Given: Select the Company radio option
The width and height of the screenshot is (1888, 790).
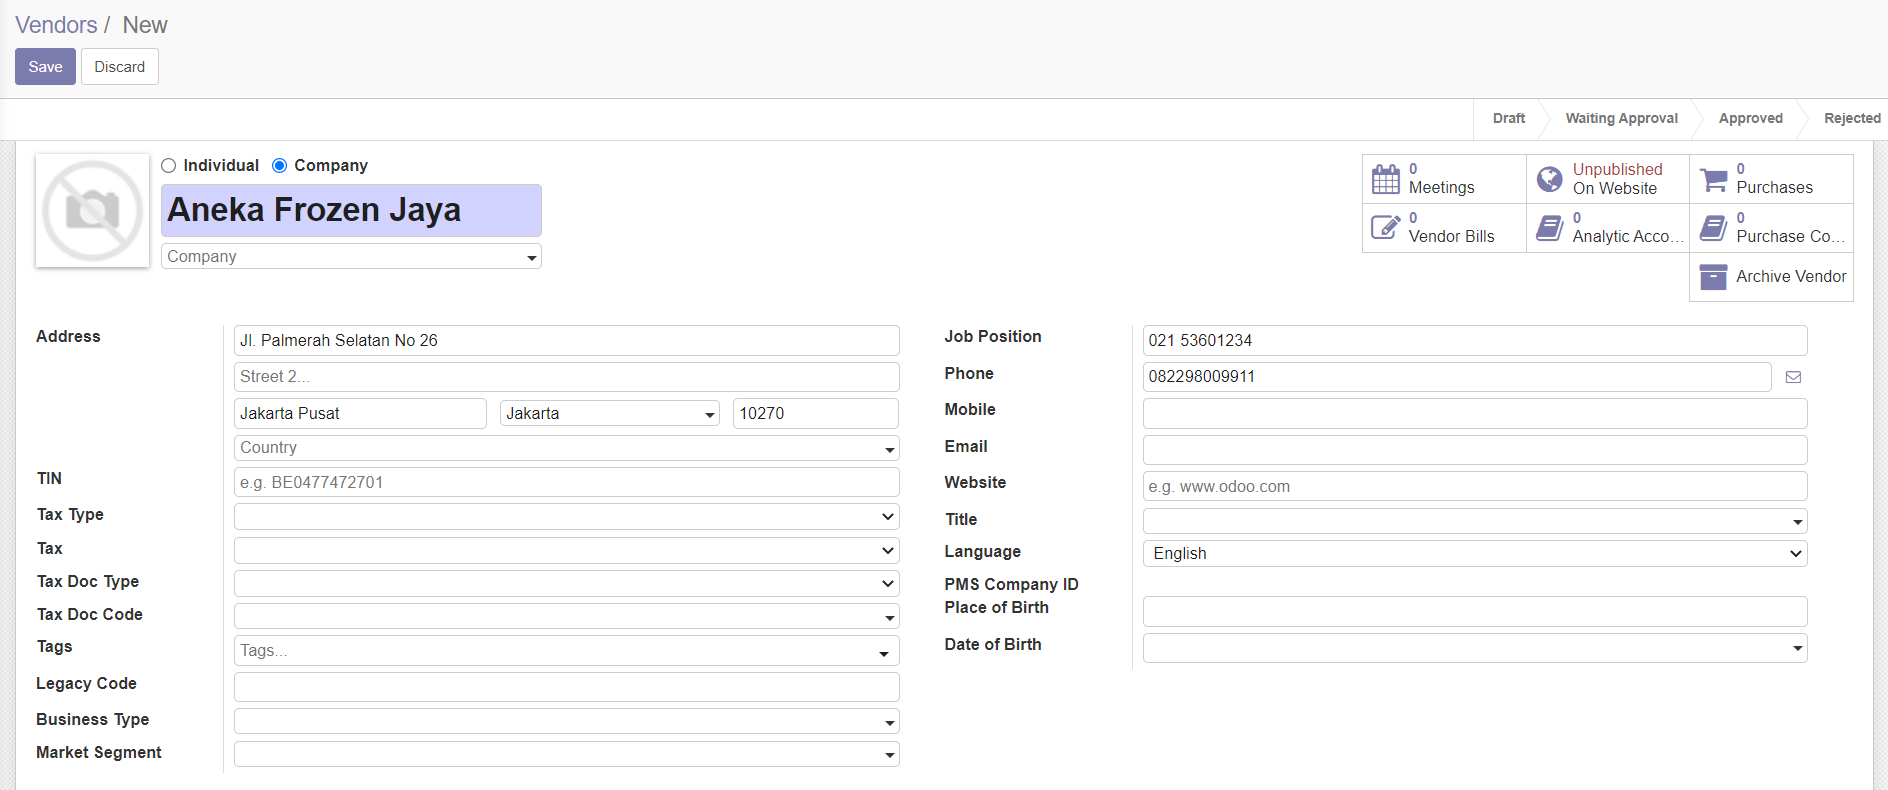Looking at the screenshot, I should 280,166.
